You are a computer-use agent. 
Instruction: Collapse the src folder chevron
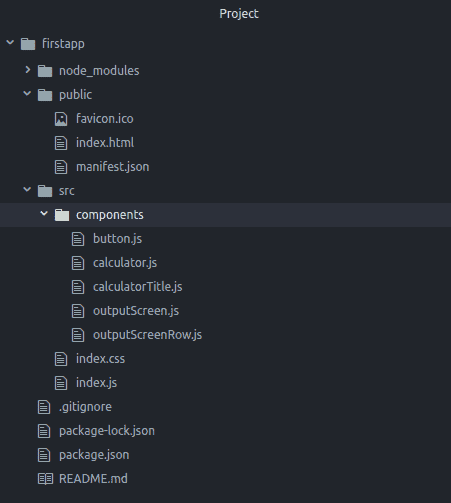(27, 190)
